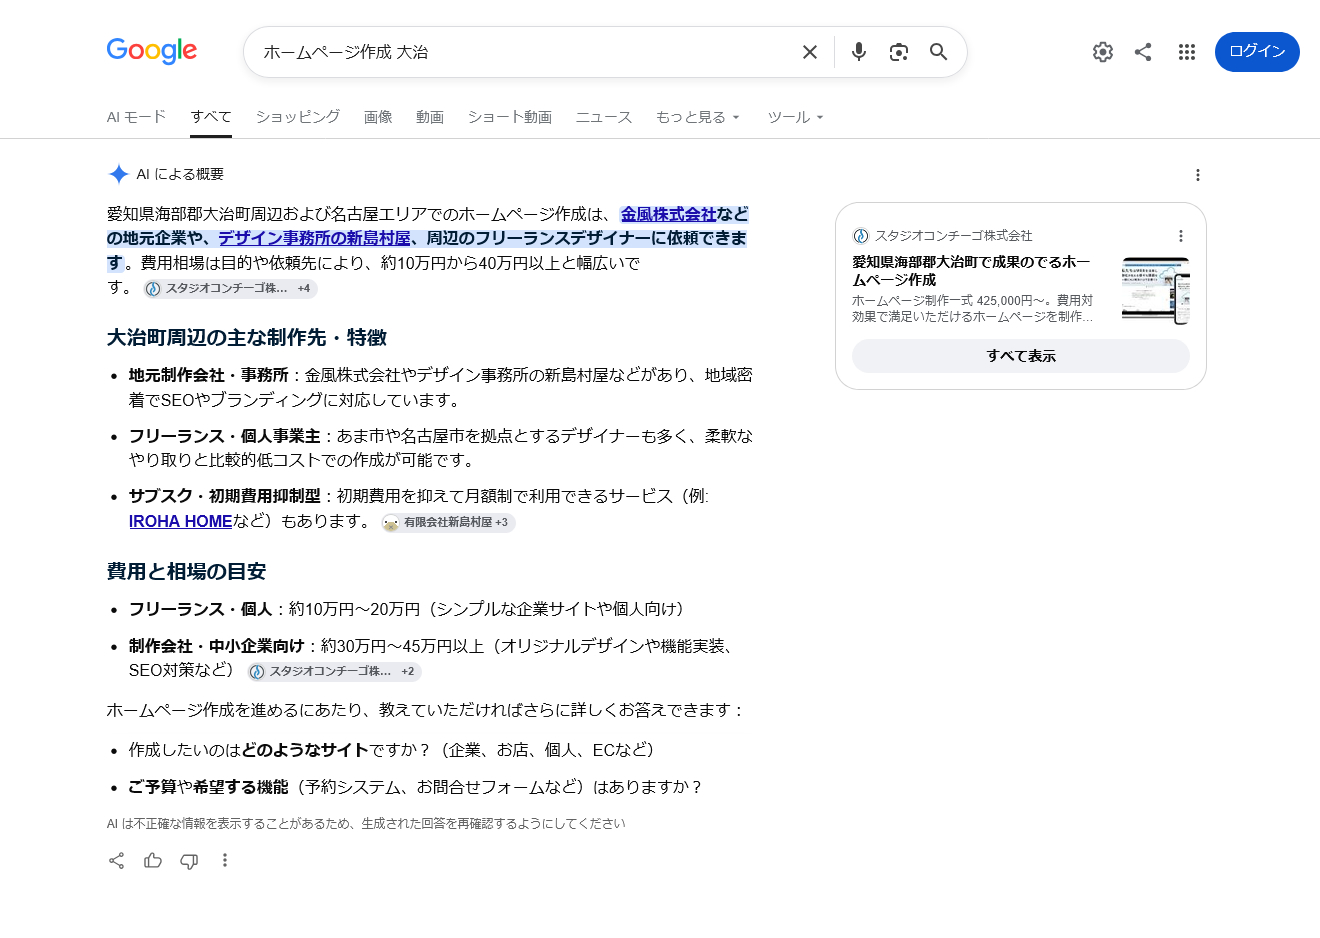Open the 金風株式会社 link
Image resolution: width=1320 pixels, height=938 pixels.
pos(669,214)
